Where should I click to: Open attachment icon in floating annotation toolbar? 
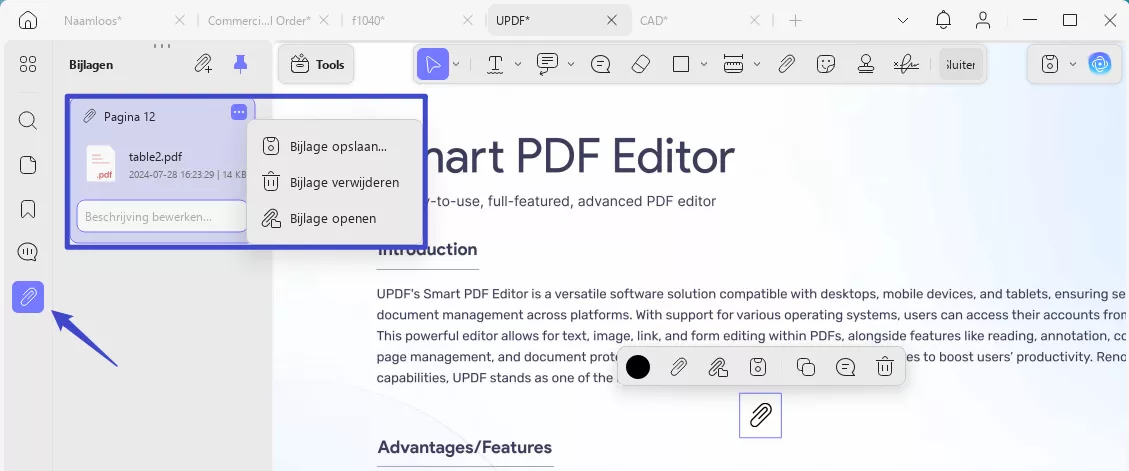(x=717, y=367)
